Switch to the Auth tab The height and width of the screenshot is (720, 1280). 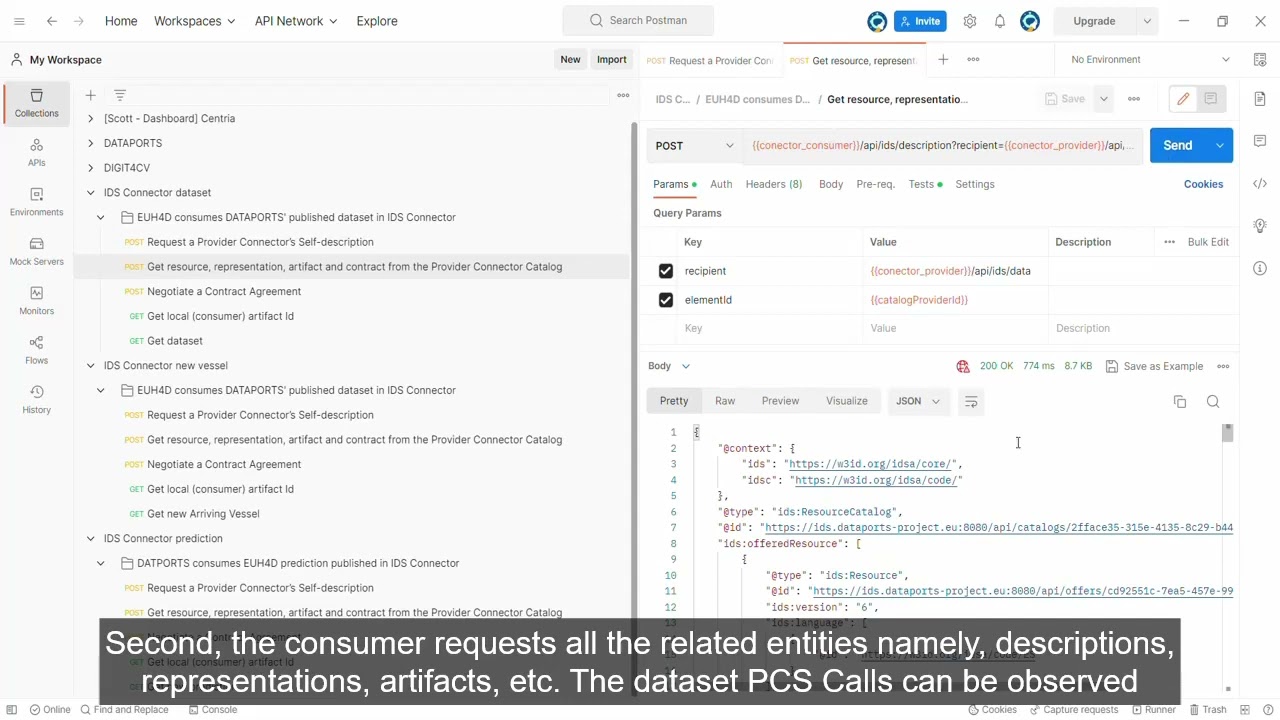coord(721,184)
